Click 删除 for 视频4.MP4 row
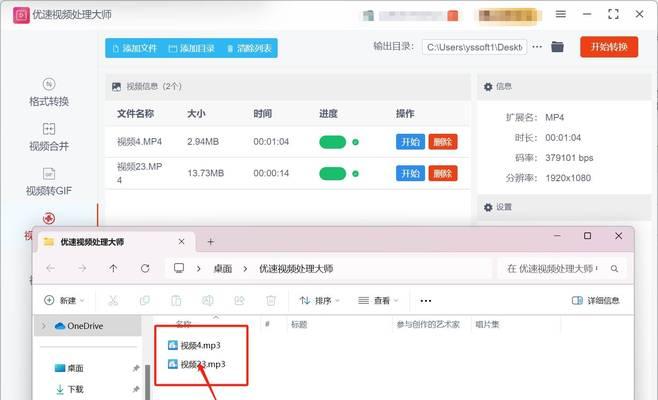 443,142
